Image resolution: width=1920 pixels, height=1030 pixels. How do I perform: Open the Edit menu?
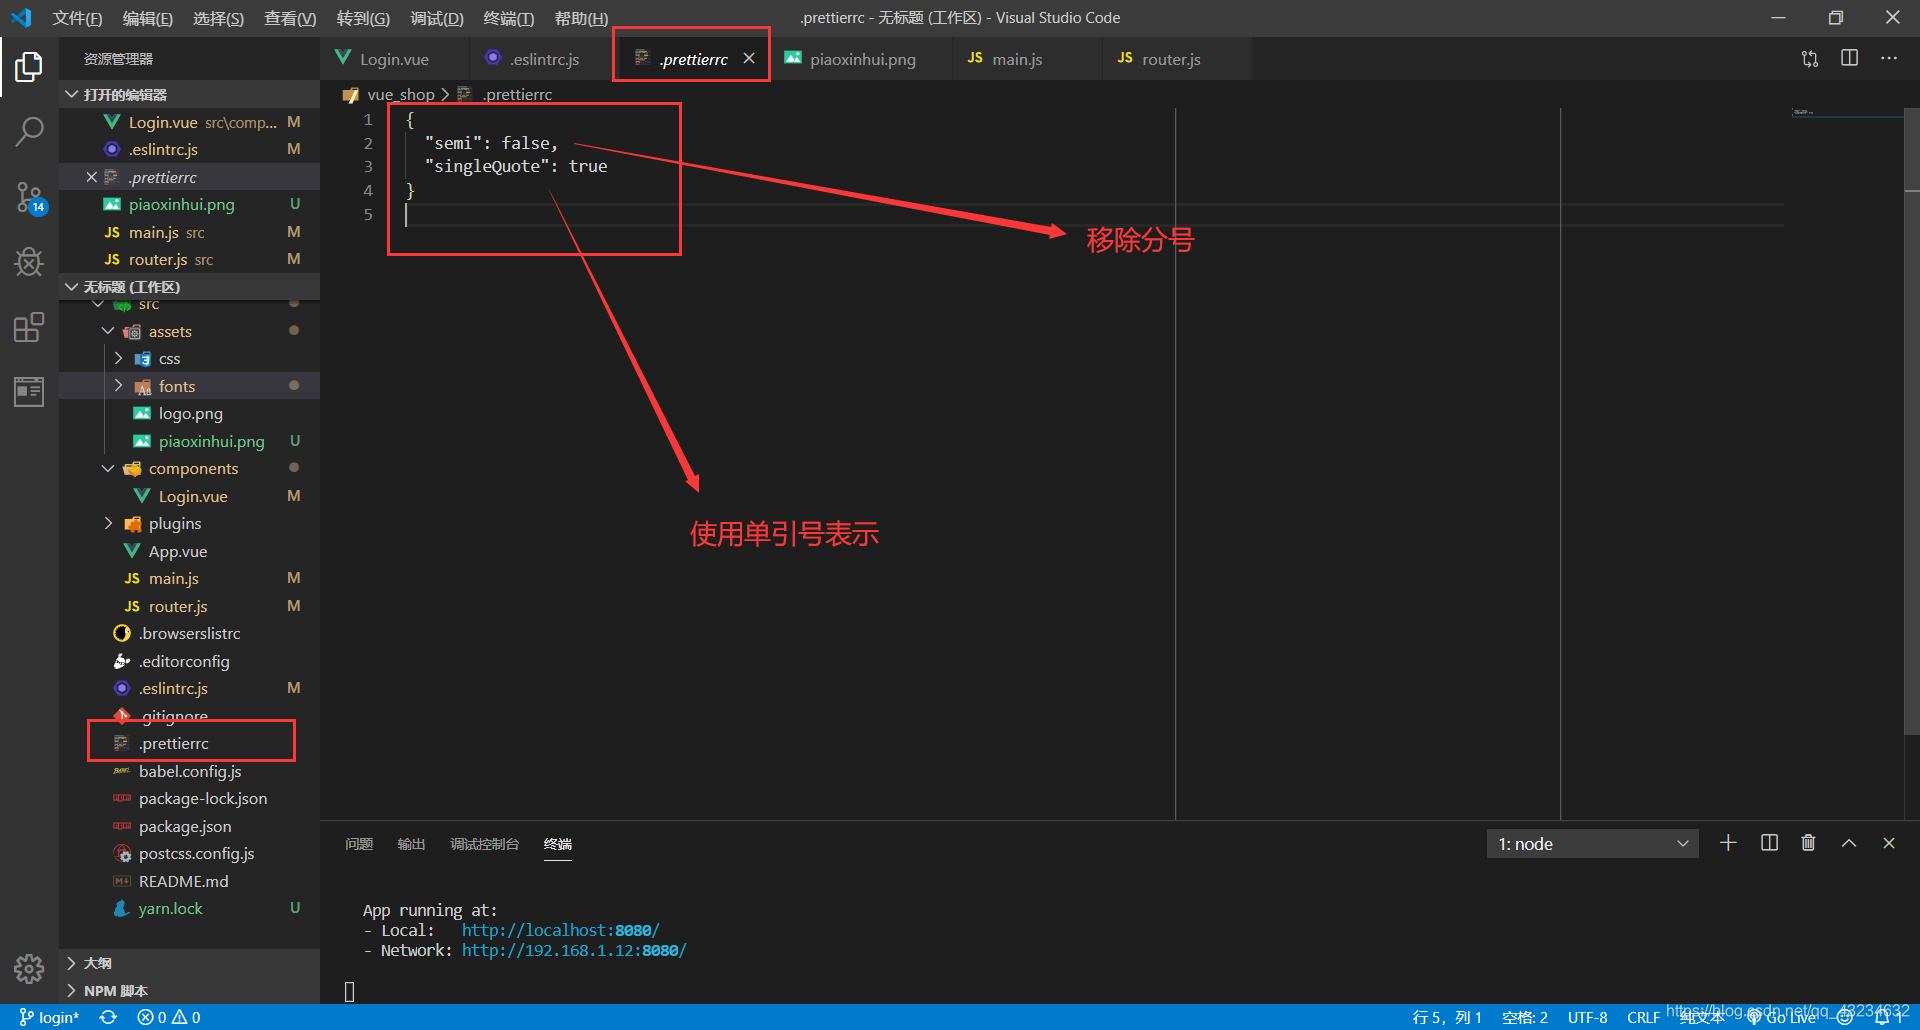pos(148,18)
